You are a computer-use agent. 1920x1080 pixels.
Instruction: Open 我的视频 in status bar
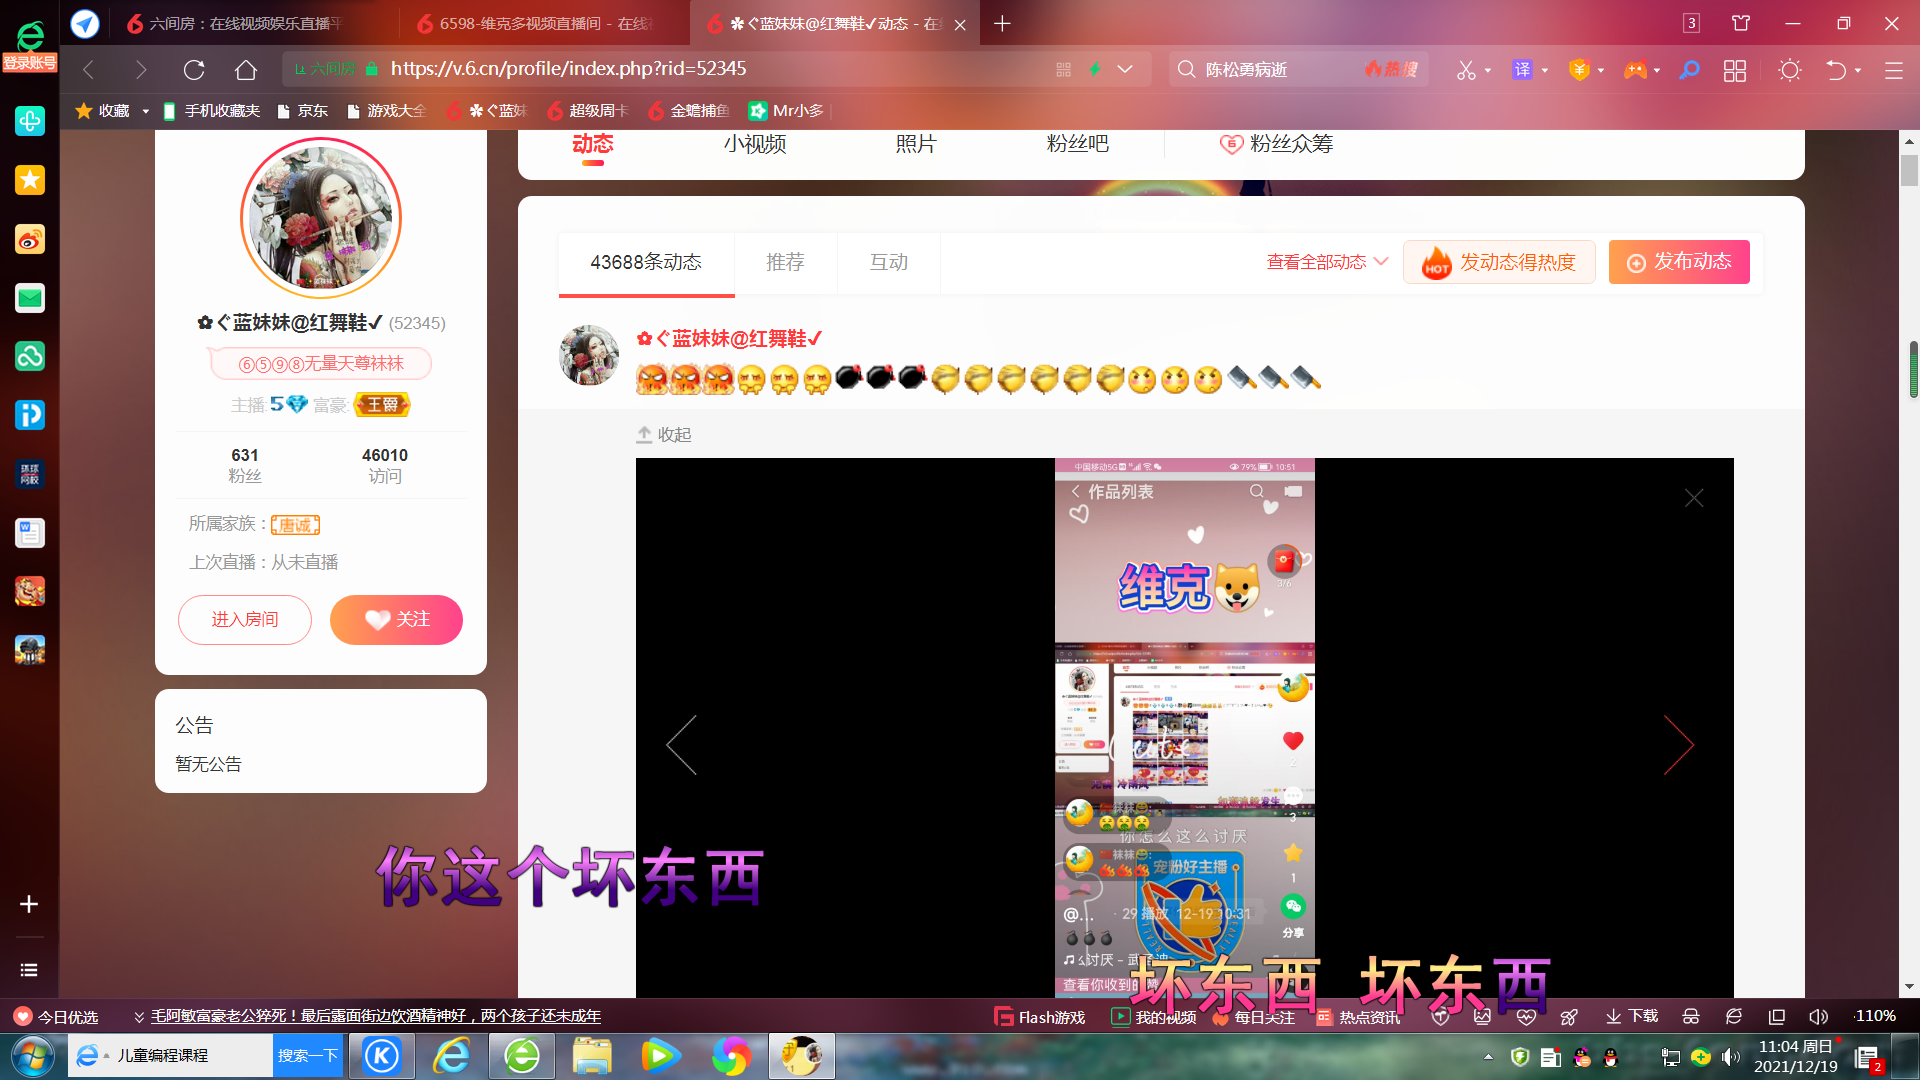pos(1154,1017)
